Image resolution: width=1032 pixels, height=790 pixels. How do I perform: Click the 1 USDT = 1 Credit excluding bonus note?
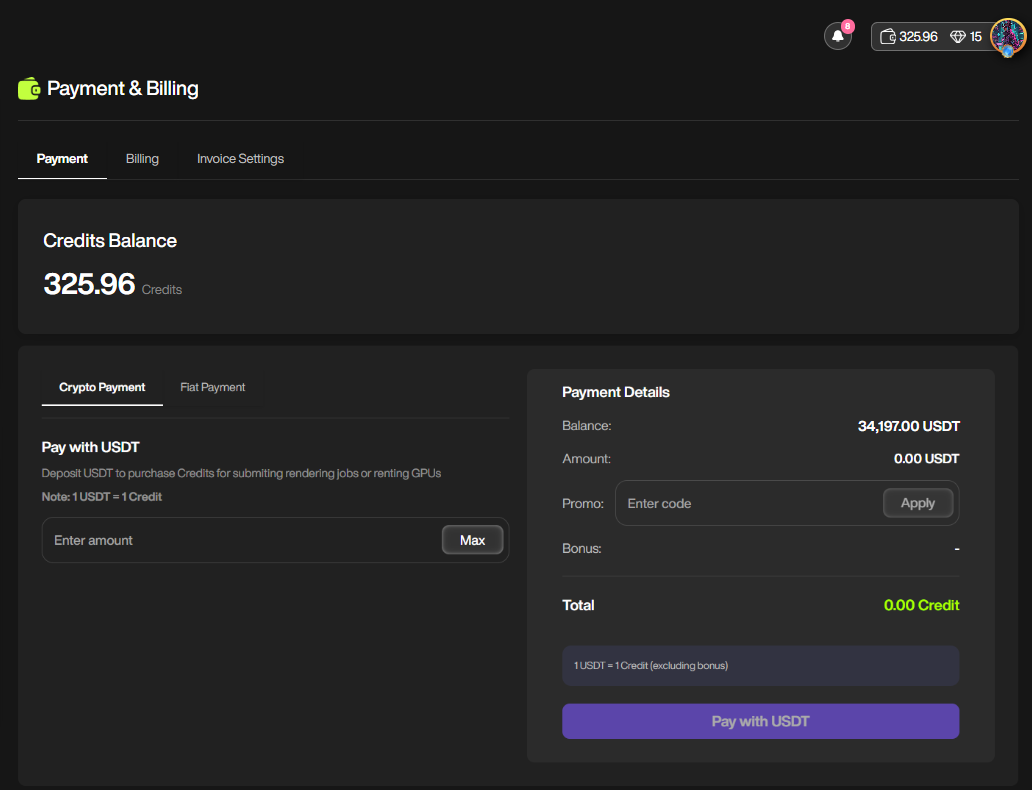650,665
